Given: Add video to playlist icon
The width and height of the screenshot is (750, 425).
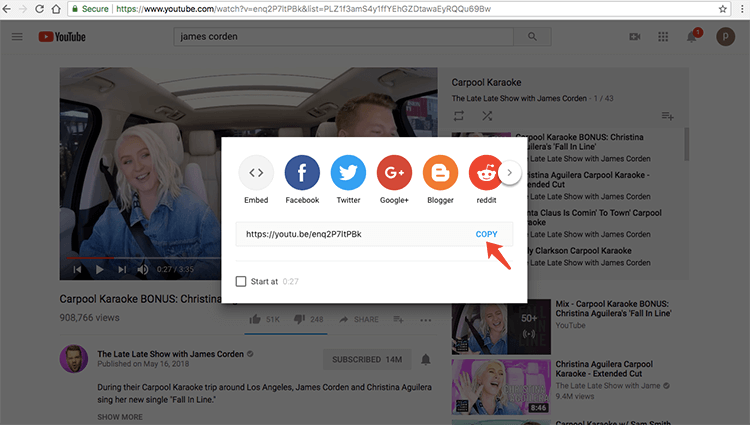Looking at the screenshot, I should (x=398, y=319).
